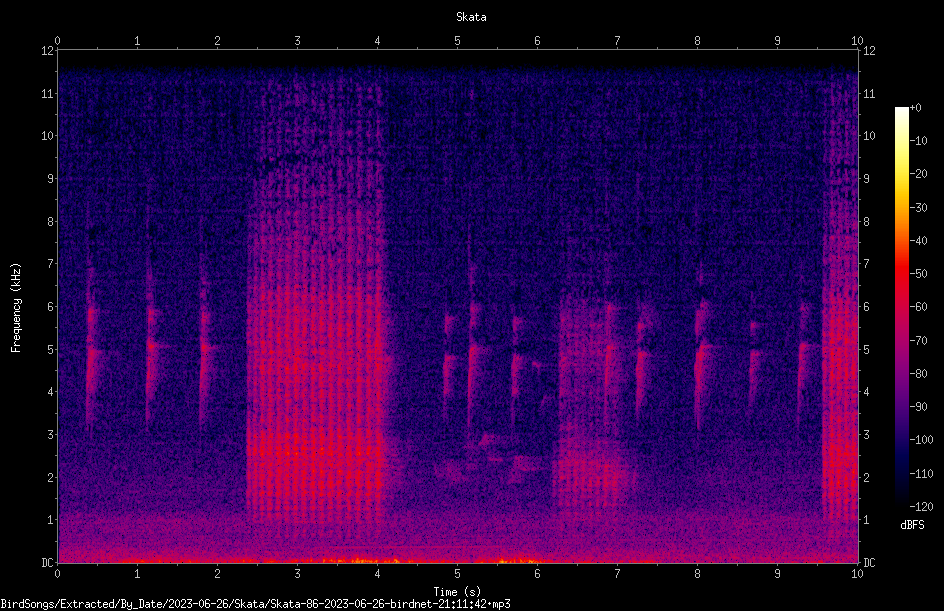Click the "-30" color scale label
Viewport: 944px width, 611px height.
pyautogui.click(x=918, y=208)
